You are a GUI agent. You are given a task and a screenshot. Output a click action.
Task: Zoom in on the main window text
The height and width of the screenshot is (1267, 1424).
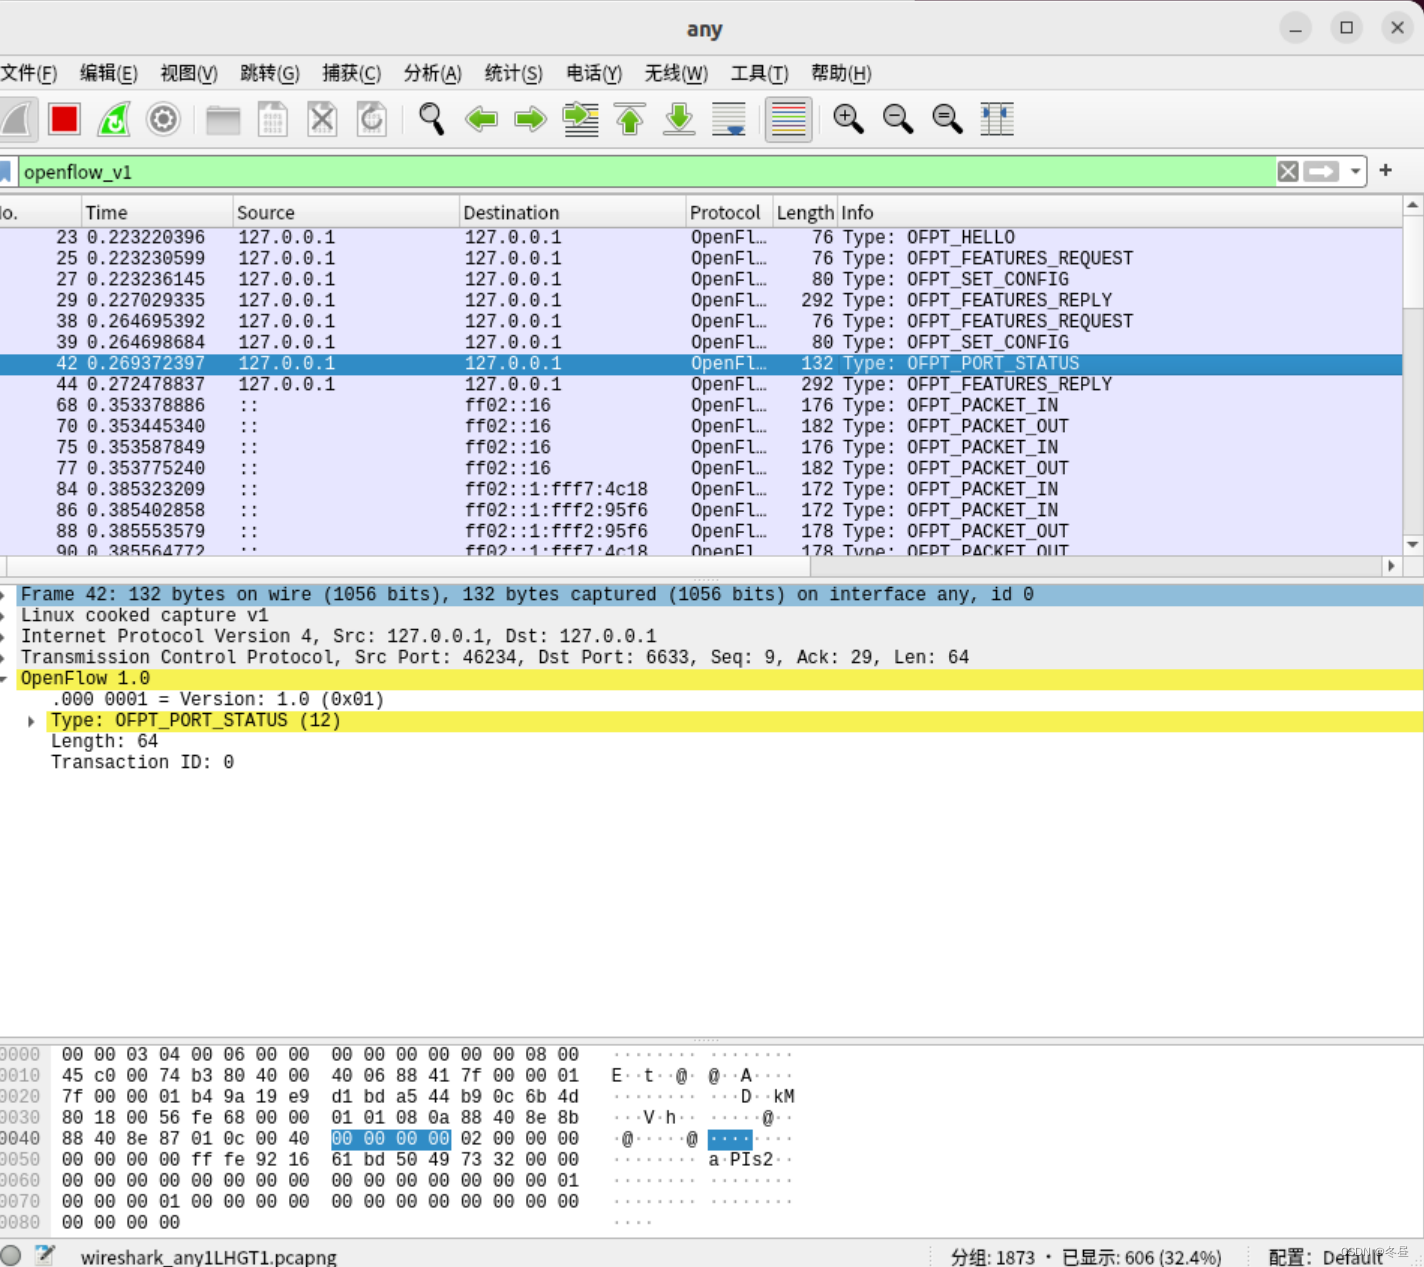[x=848, y=119]
